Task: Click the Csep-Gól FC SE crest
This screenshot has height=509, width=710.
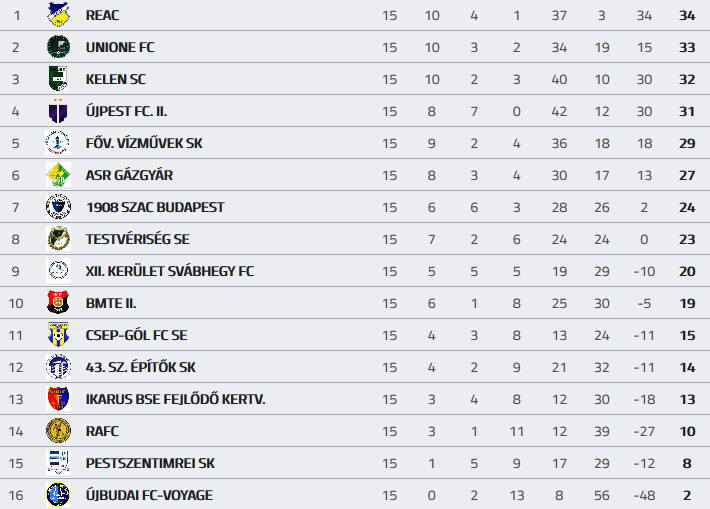Action: coord(58,335)
